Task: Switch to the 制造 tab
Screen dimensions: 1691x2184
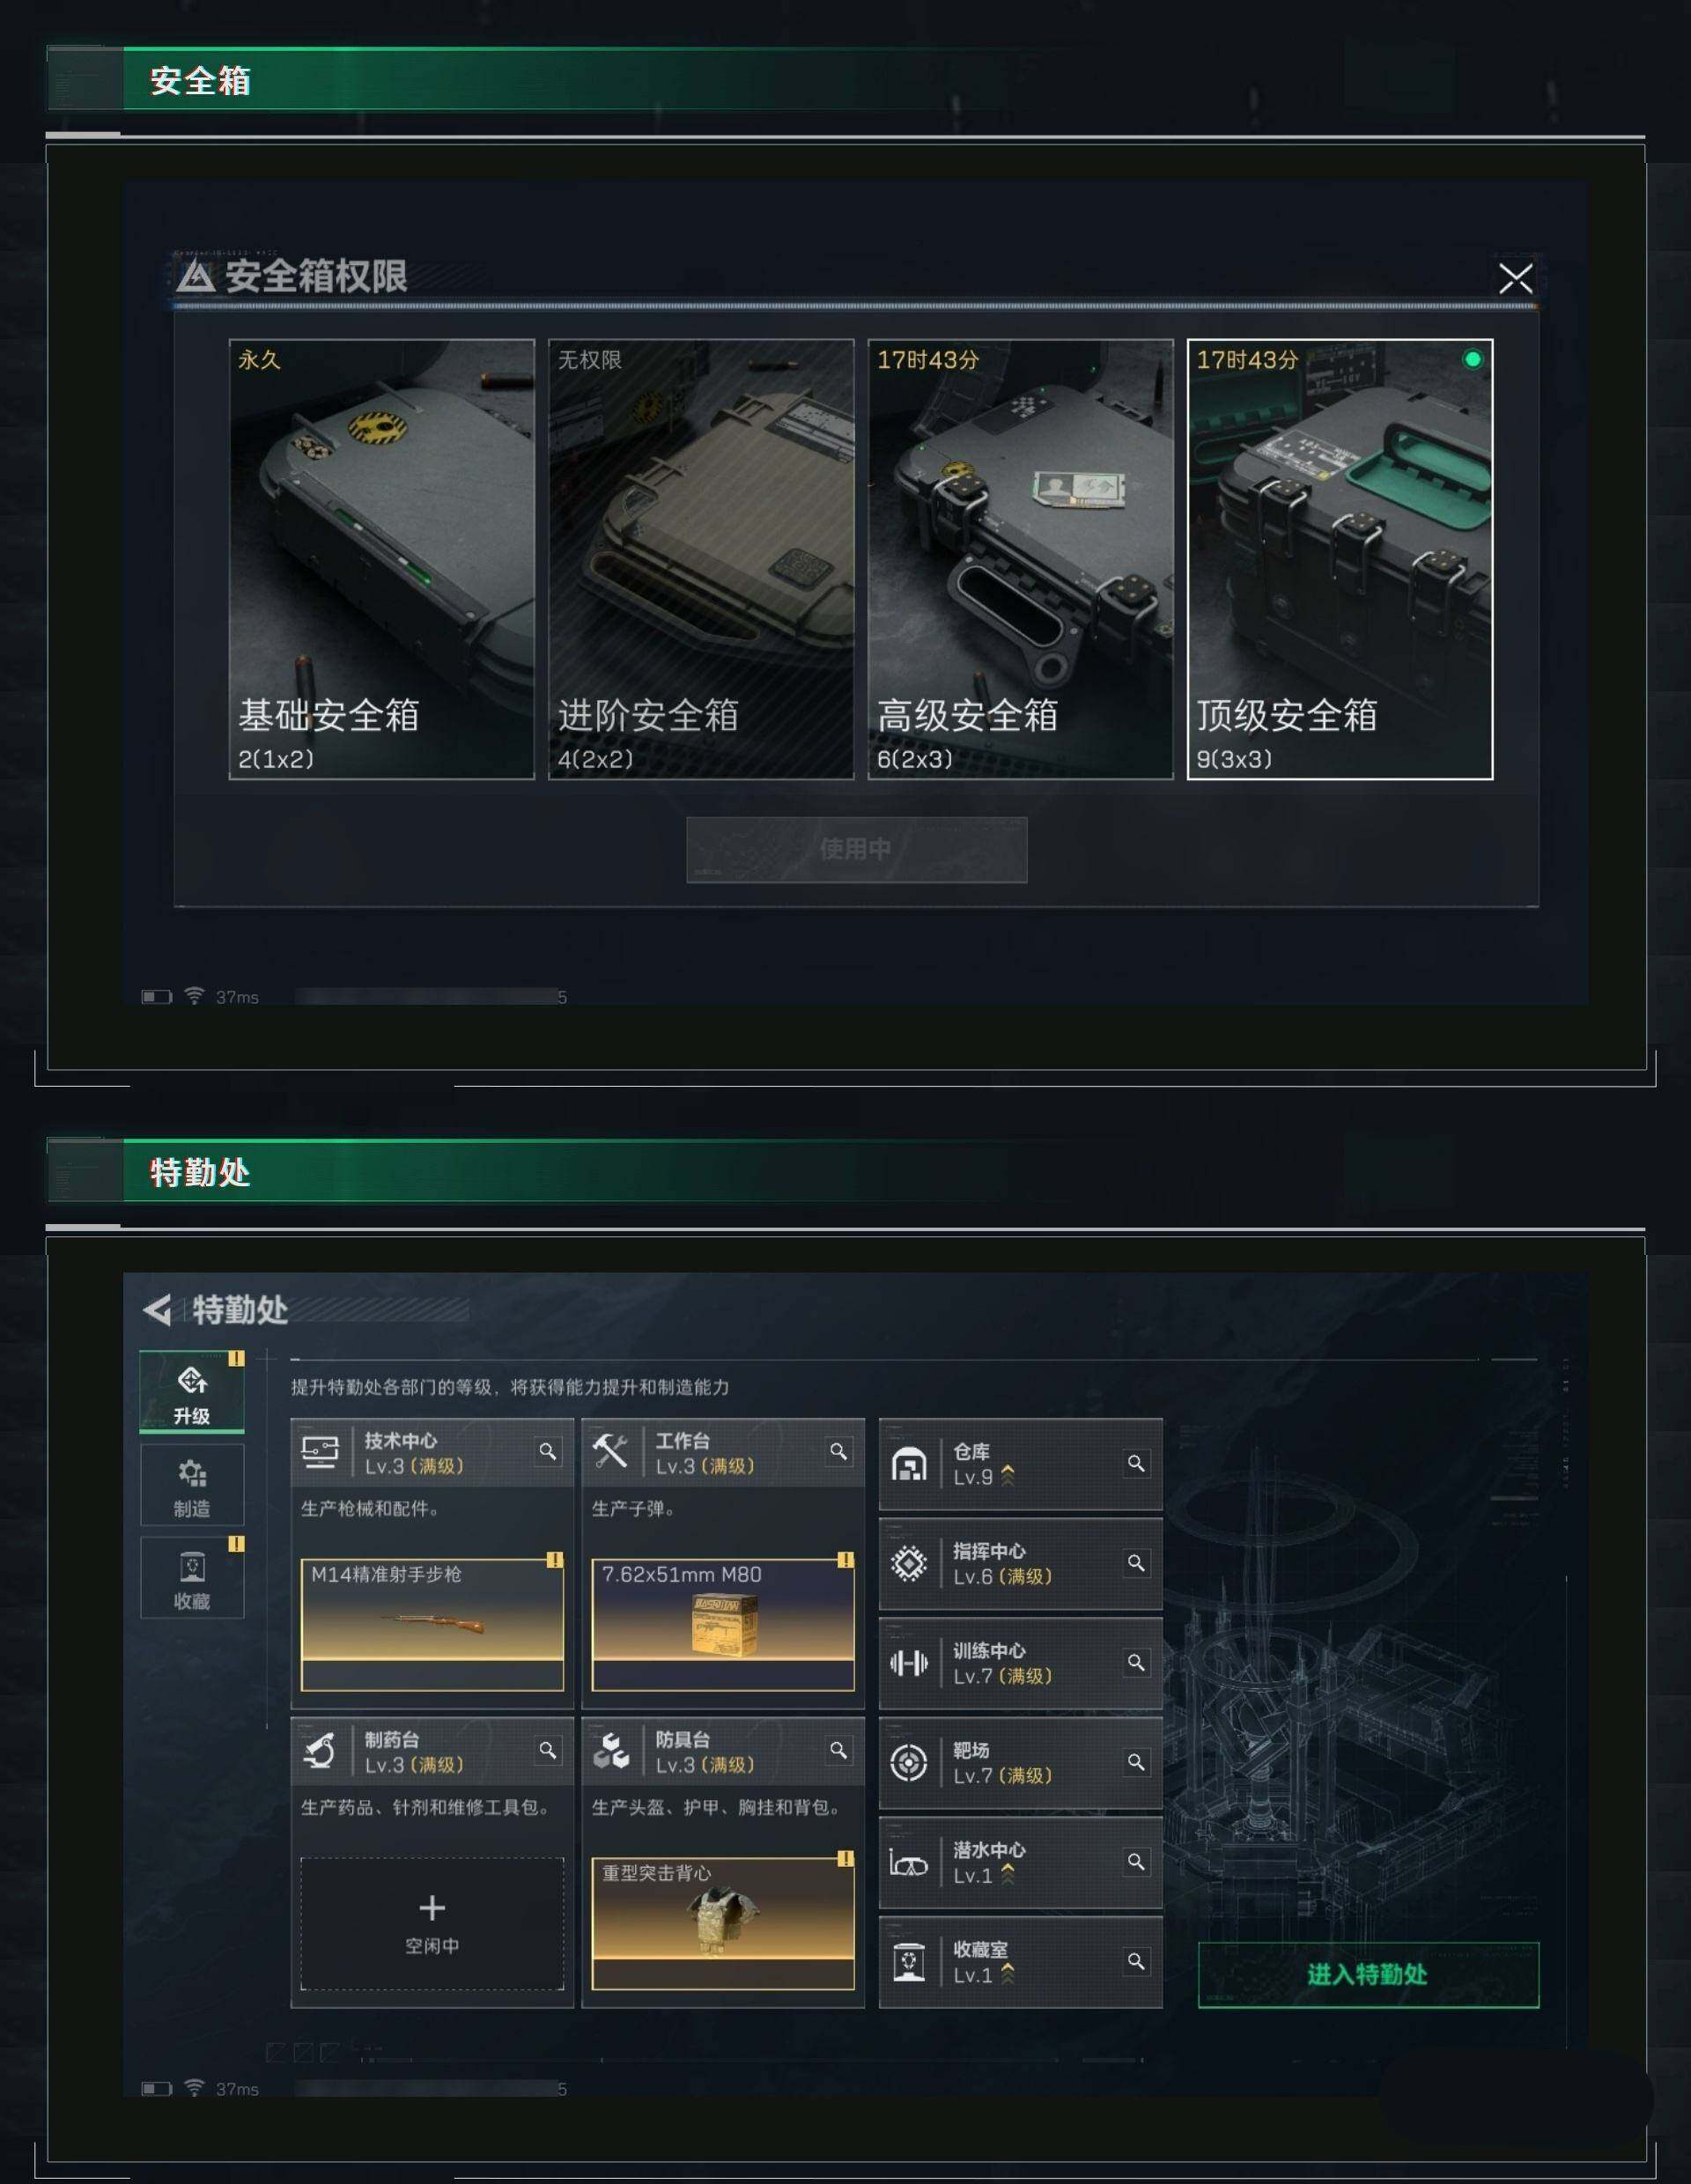Action: (192, 1485)
